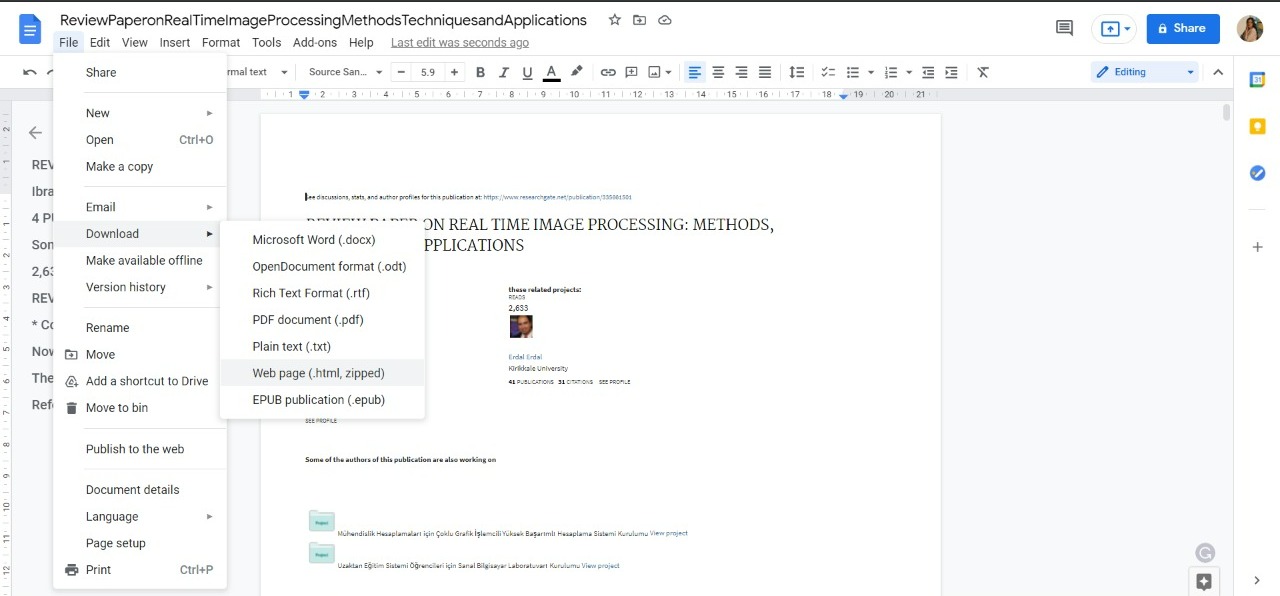This screenshot has height=596, width=1280.
Task: Download as Web page (.html, zipped)
Action: 322,373
